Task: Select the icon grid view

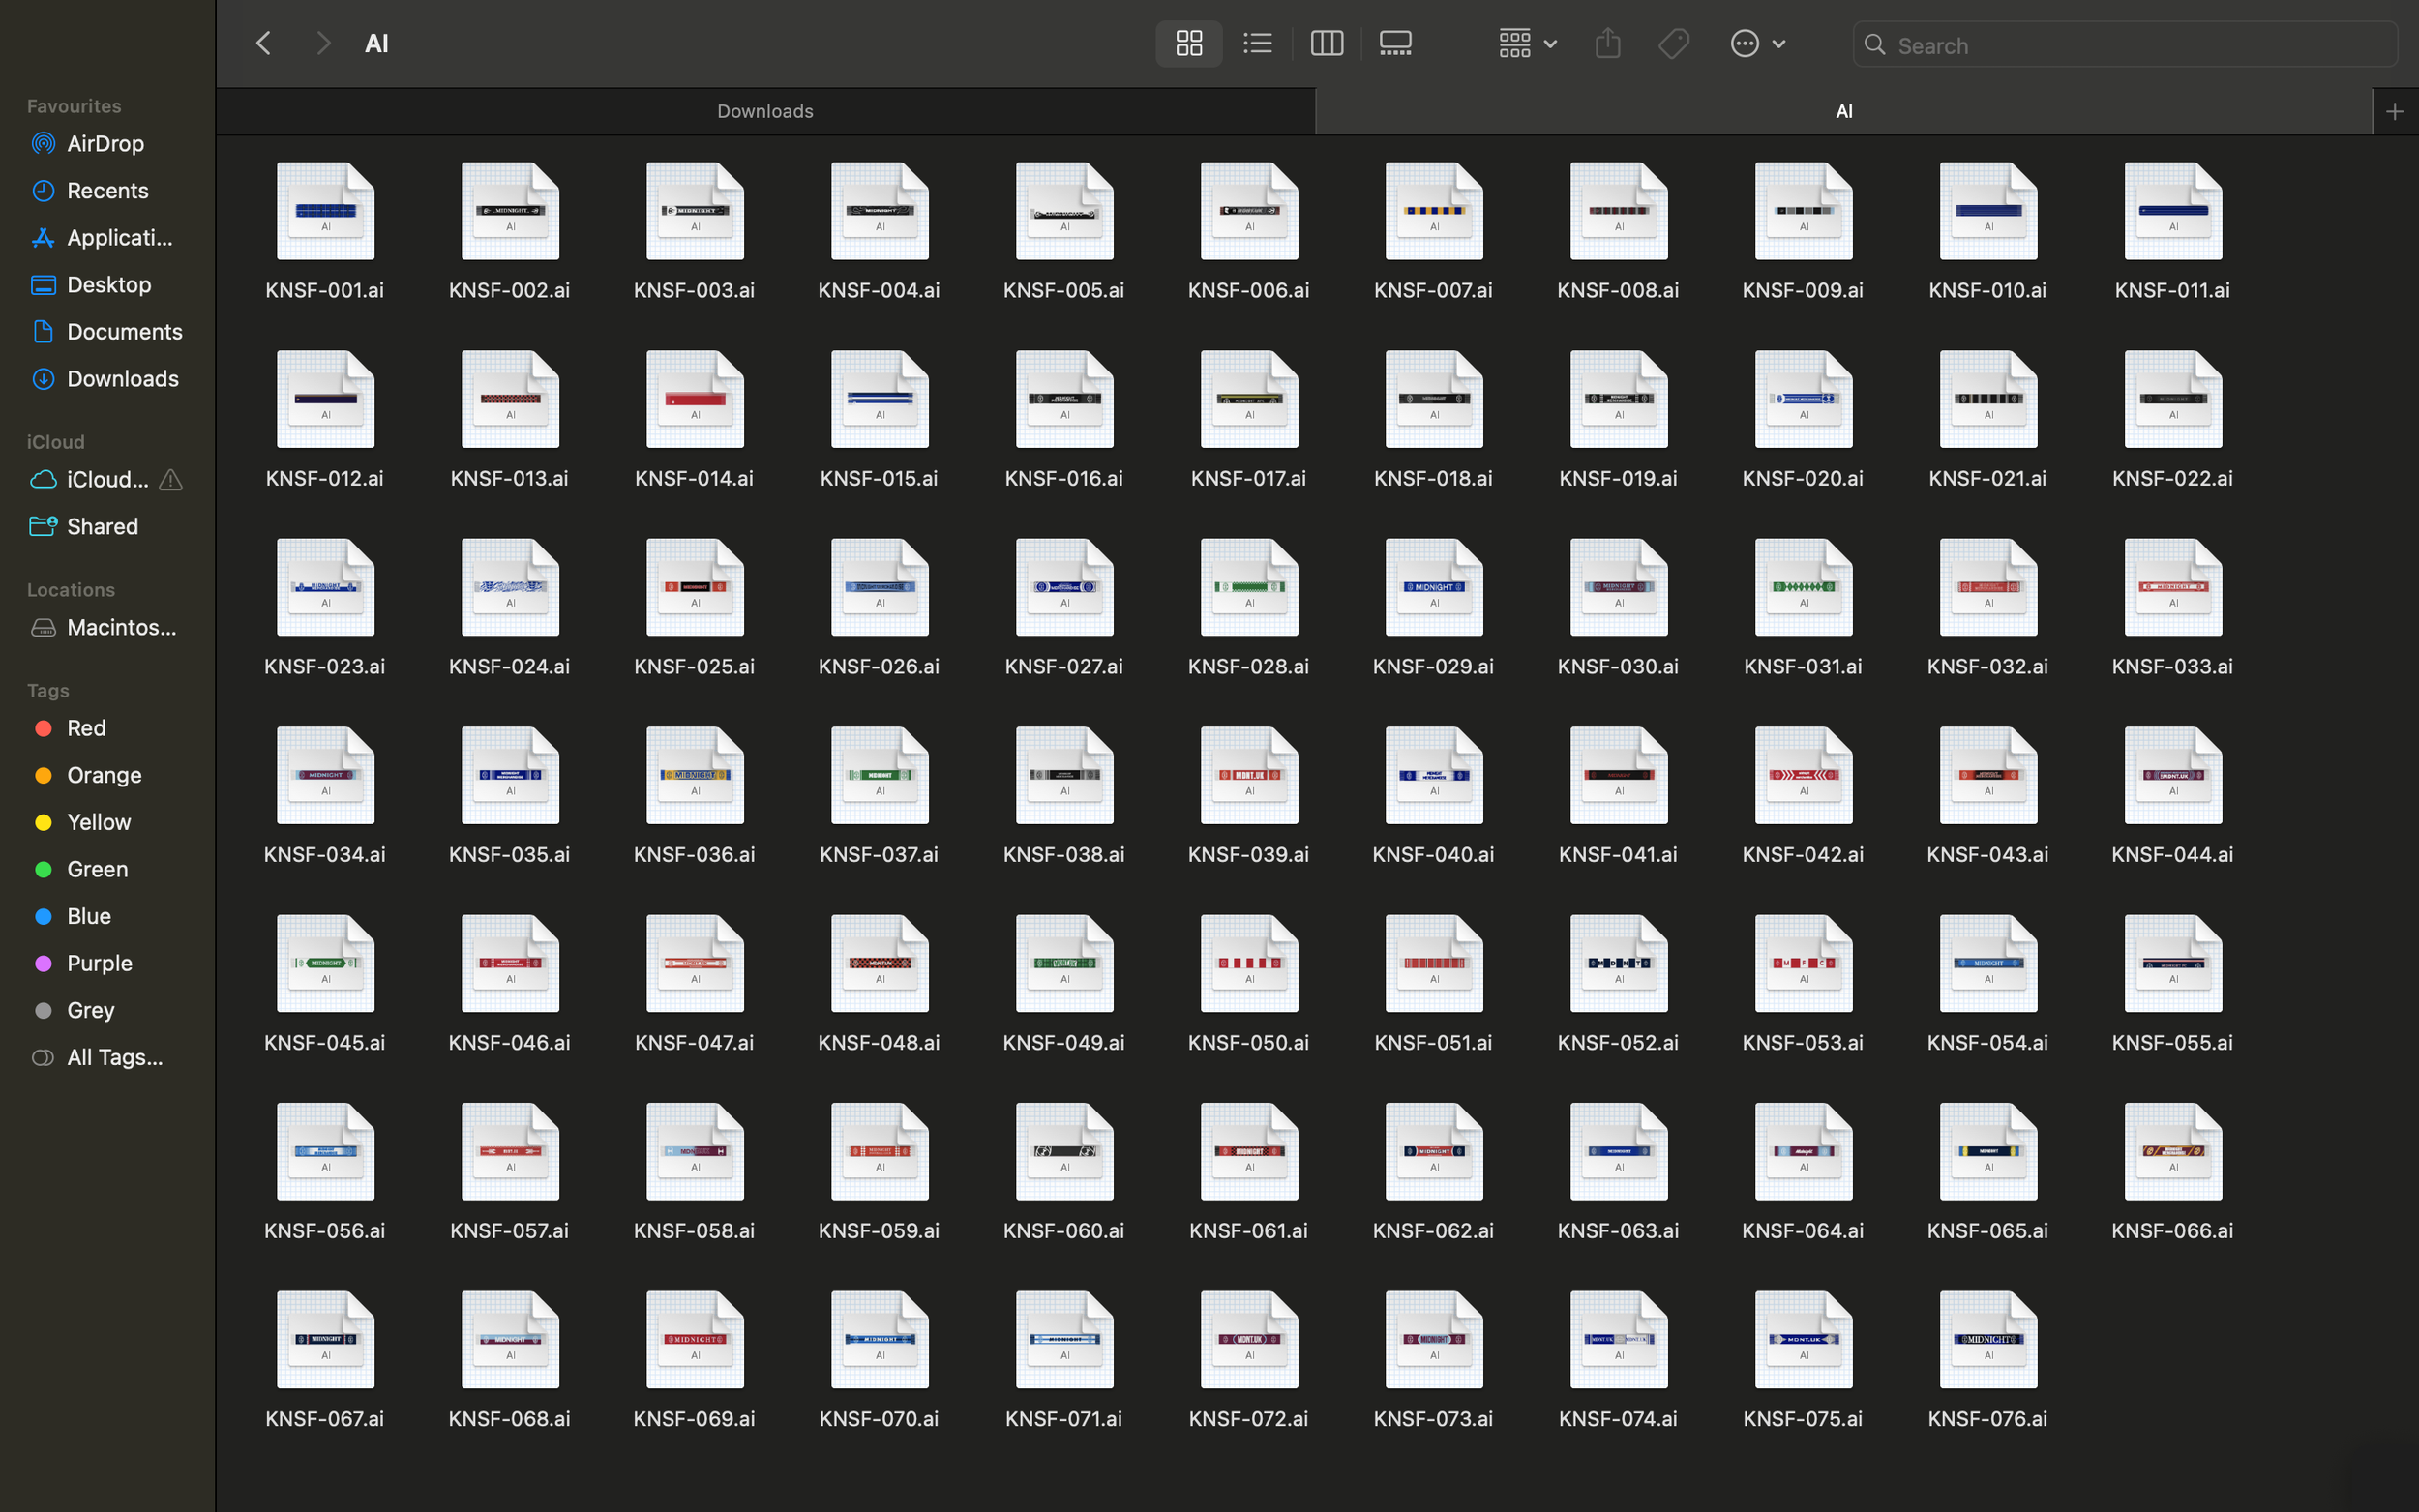Action: coord(1188,43)
